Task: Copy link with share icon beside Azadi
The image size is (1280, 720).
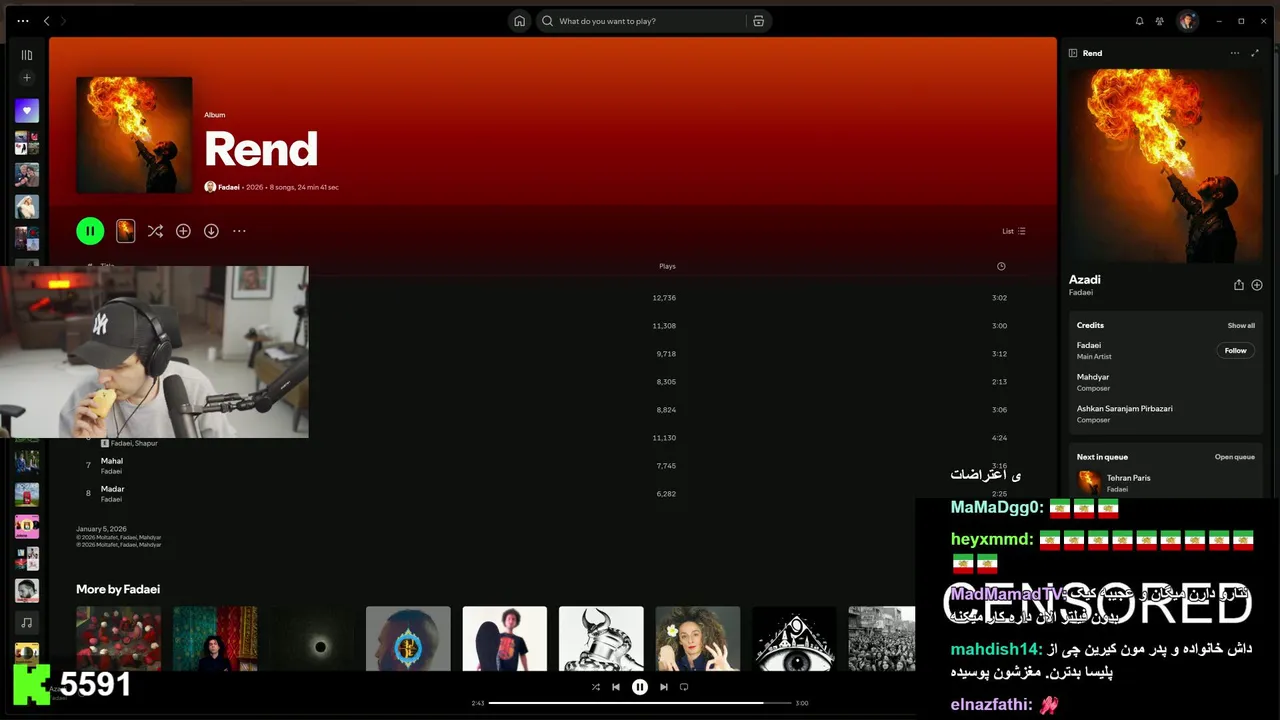Action: pyautogui.click(x=1239, y=285)
